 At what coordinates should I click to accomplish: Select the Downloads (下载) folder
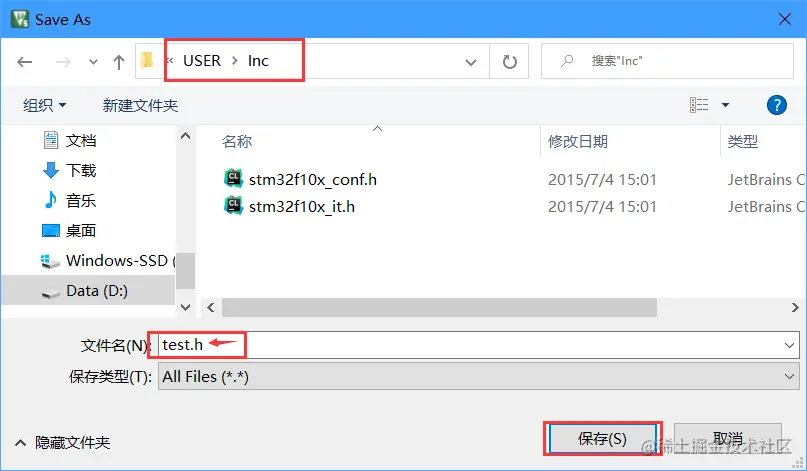[x=69, y=170]
